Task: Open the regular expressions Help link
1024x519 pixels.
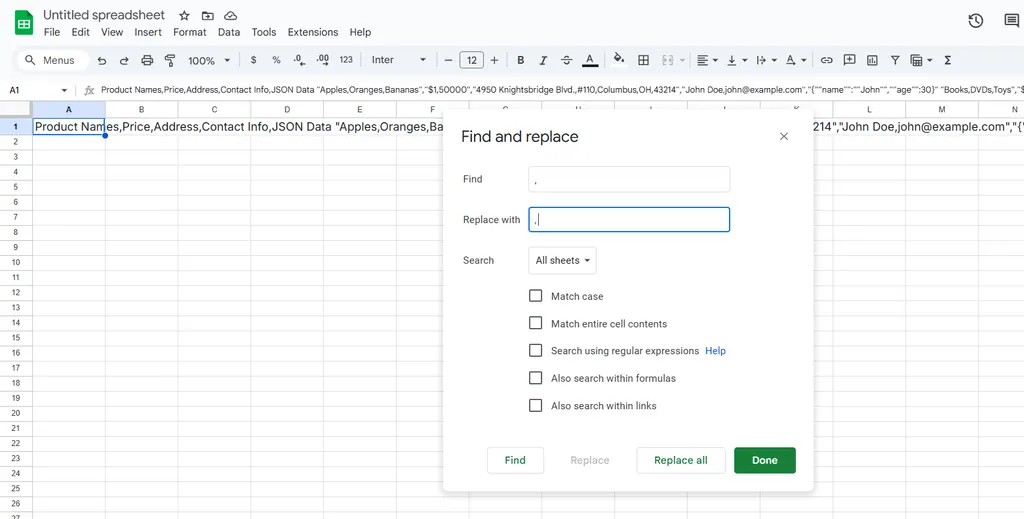Action: (x=715, y=351)
